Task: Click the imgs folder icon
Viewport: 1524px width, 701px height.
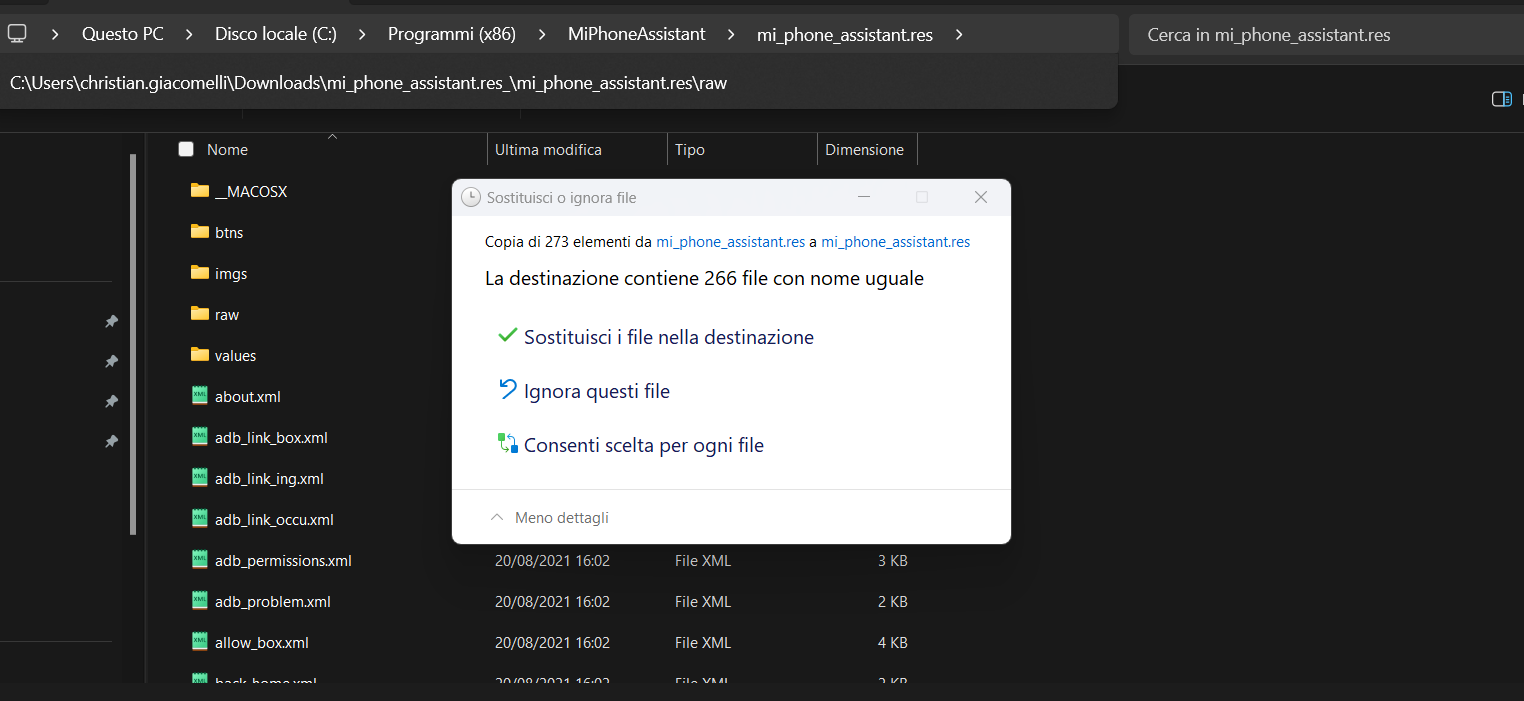Action: [200, 273]
